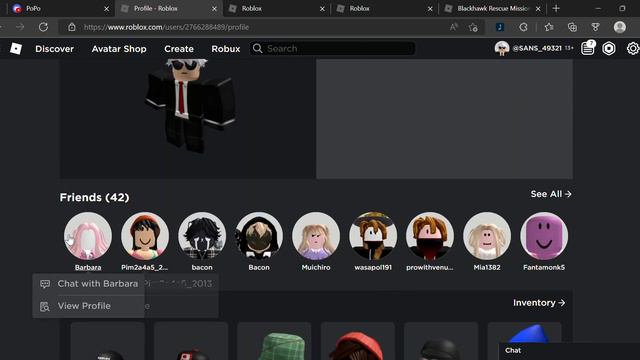Click the name Mia1382
Viewport: 640px width, 360px height.
(x=487, y=268)
